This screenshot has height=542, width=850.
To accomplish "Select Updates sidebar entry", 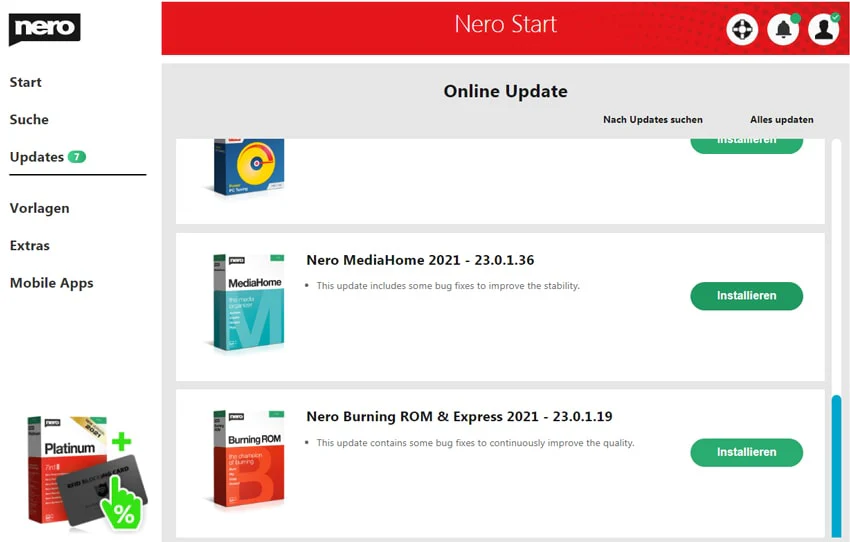I will (x=37, y=157).
